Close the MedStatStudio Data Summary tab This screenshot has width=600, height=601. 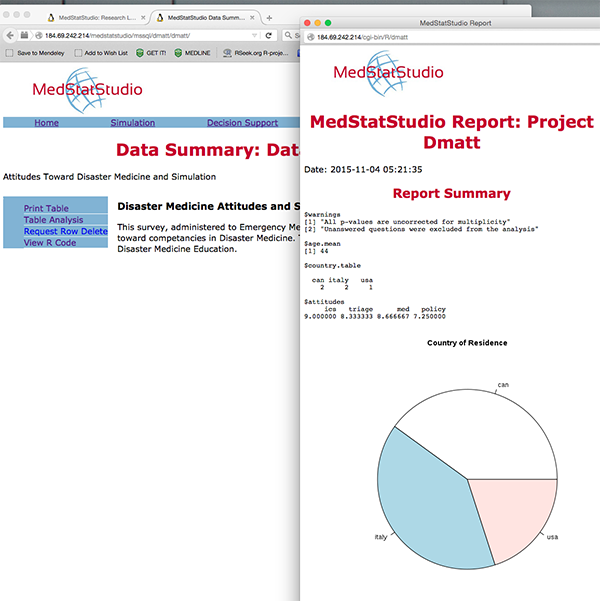252,18
